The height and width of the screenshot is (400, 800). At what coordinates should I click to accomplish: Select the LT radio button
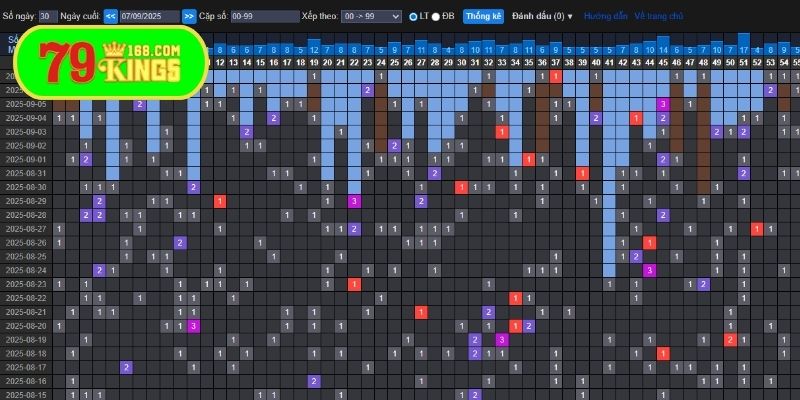[x=414, y=17]
